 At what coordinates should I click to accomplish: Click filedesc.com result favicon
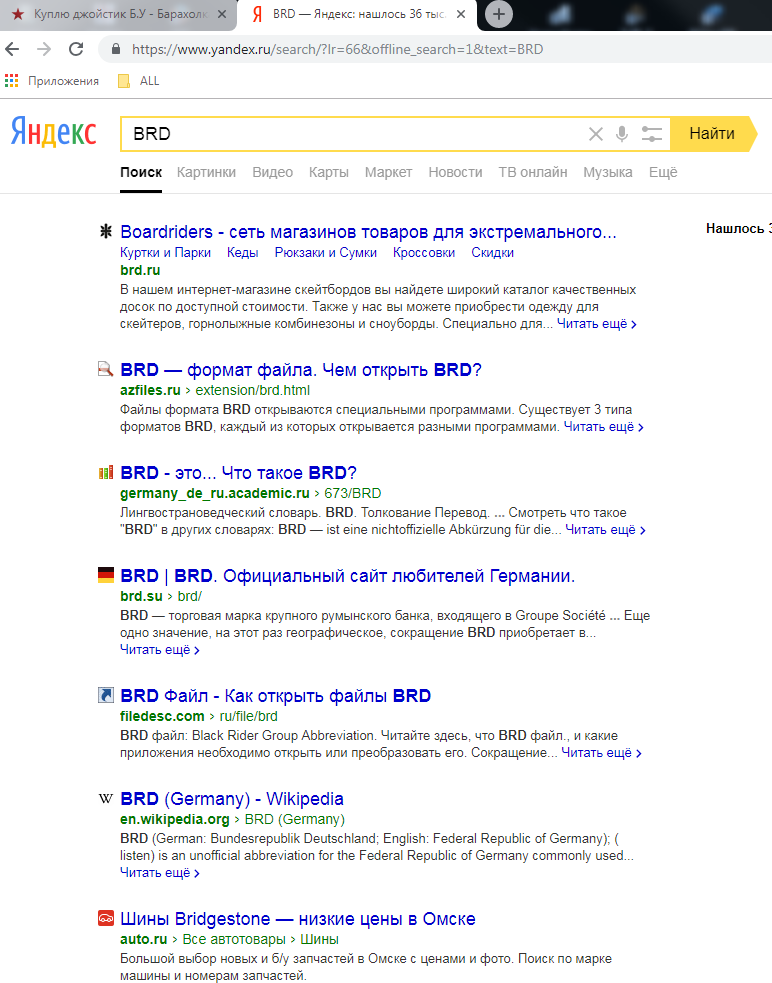pos(106,695)
